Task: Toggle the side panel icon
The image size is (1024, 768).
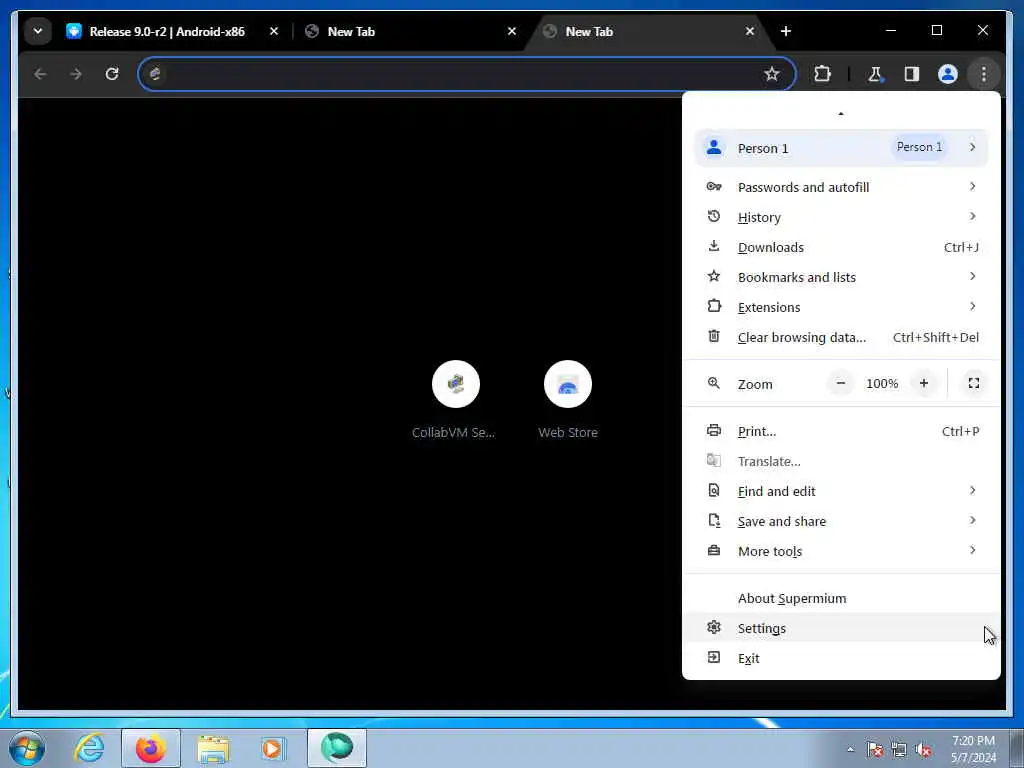Action: coord(912,74)
